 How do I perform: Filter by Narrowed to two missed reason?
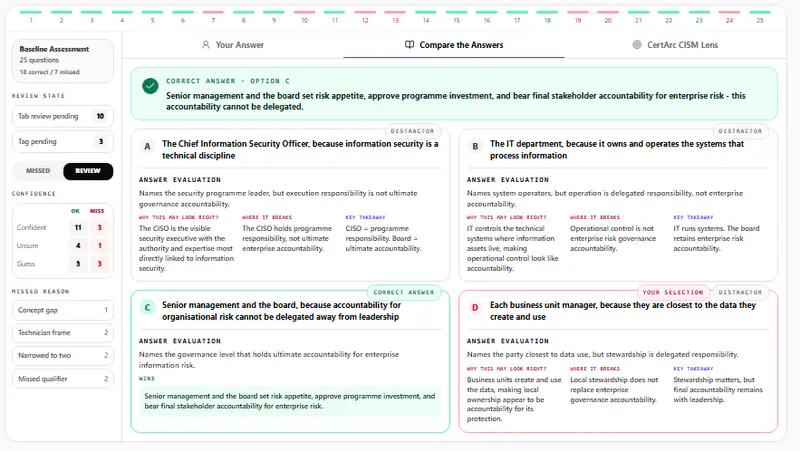[x=63, y=356]
